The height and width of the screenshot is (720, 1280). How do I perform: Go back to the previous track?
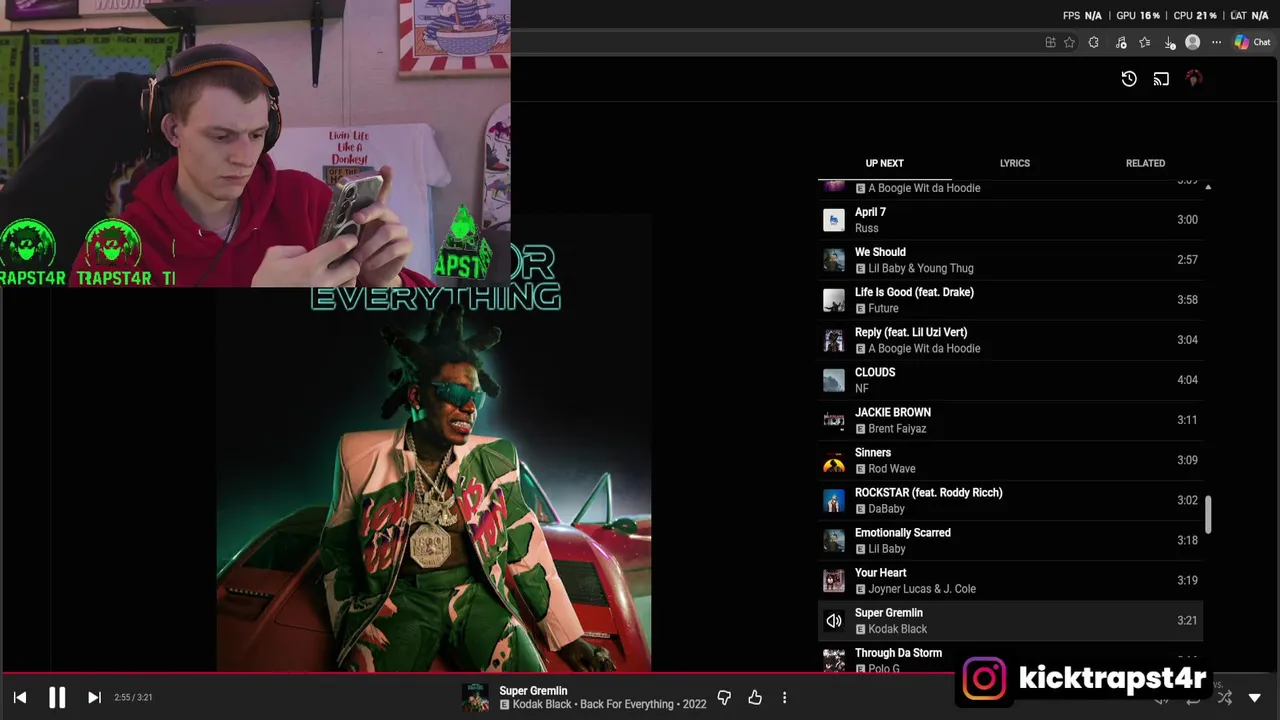pos(20,697)
